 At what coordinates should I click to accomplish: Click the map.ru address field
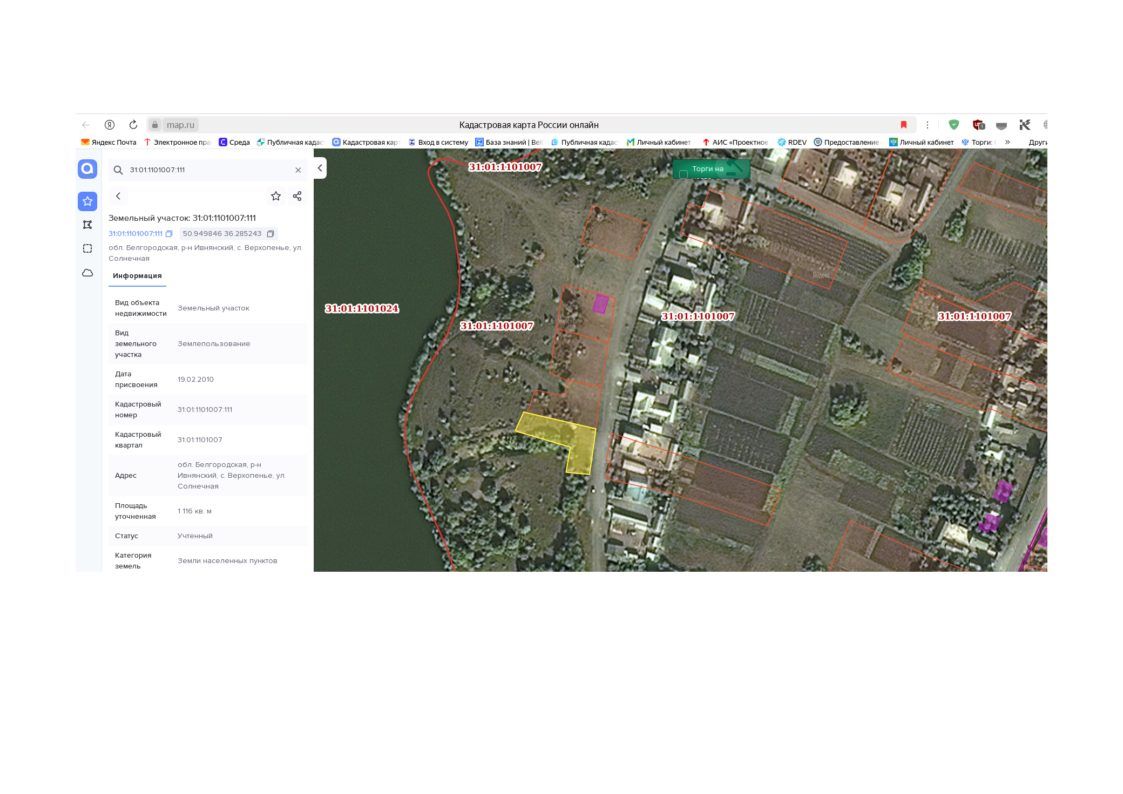(x=180, y=125)
